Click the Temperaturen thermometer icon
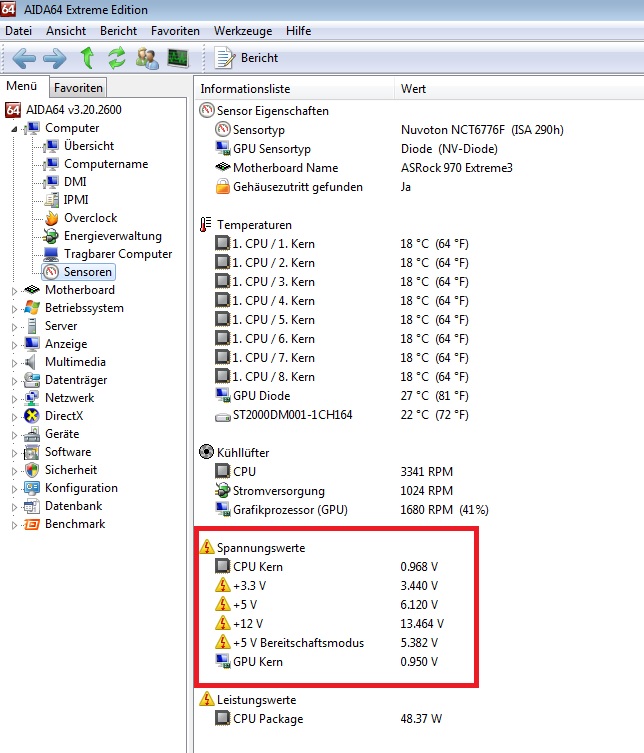644x753 pixels. 206,224
